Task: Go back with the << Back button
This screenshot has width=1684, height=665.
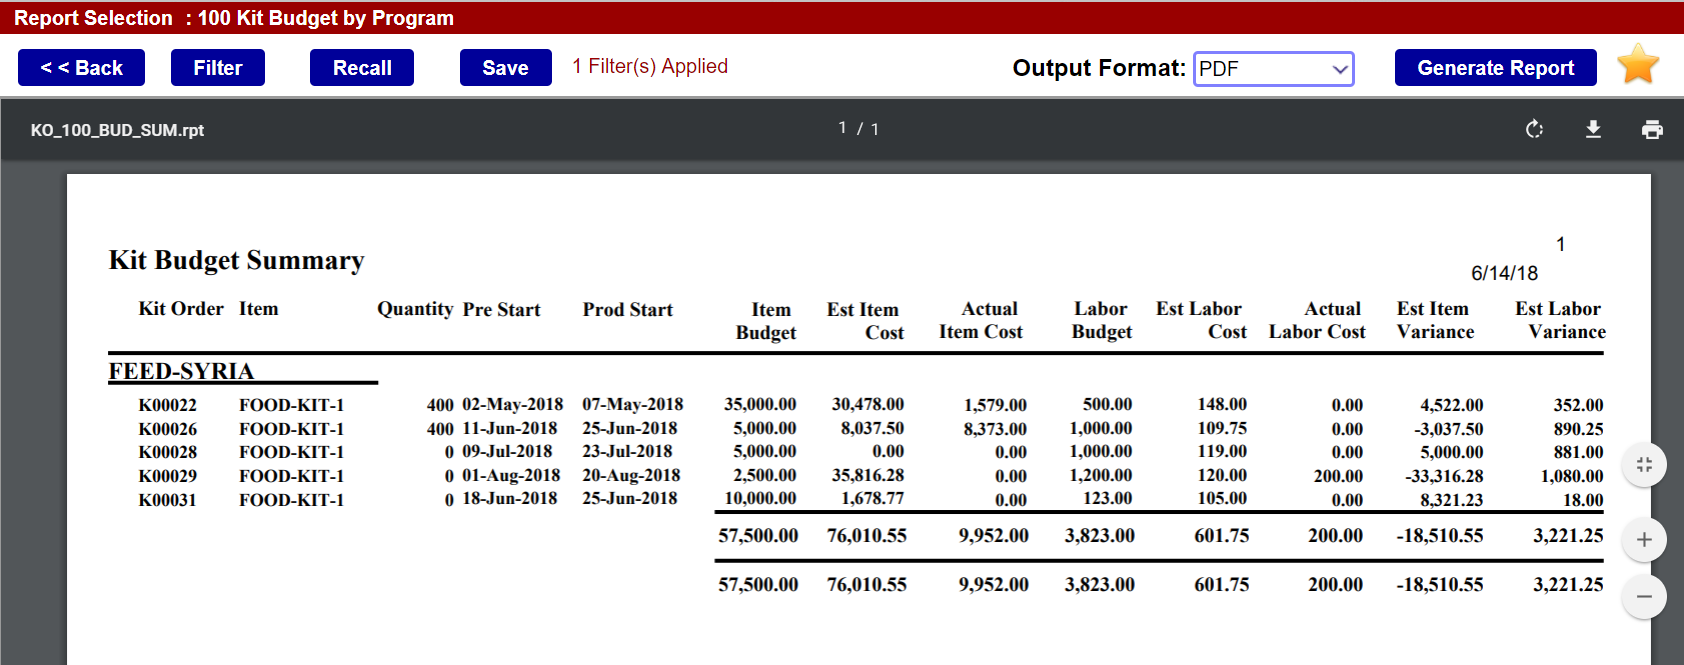Action: click(81, 68)
